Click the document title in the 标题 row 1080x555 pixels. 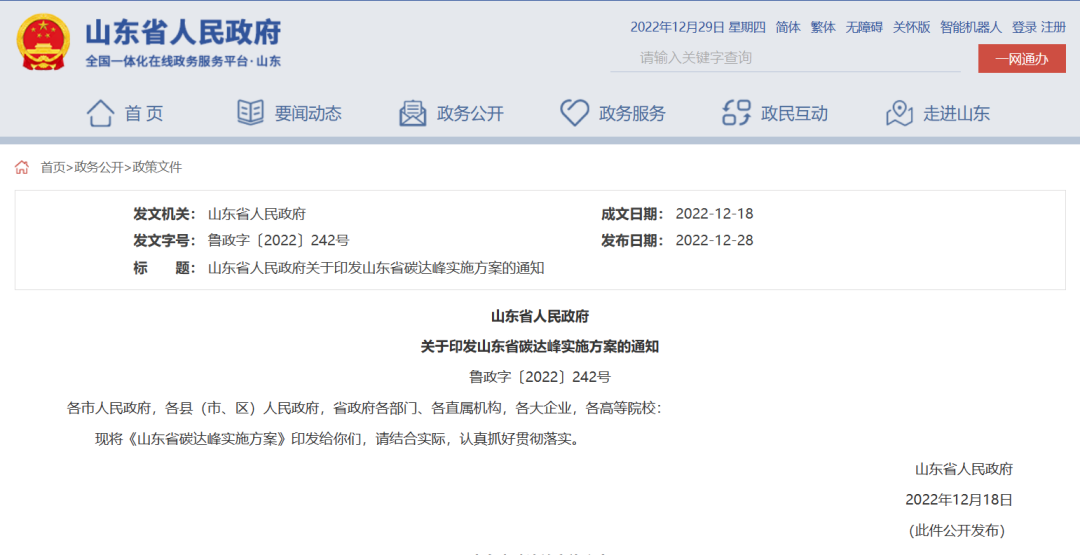pyautogui.click(x=376, y=269)
